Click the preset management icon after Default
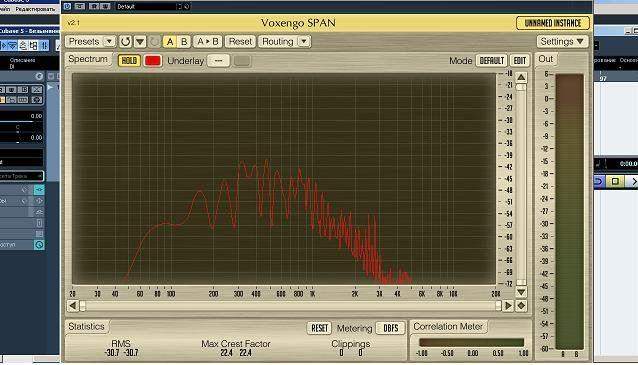638x365 pixels. (x=187, y=6)
